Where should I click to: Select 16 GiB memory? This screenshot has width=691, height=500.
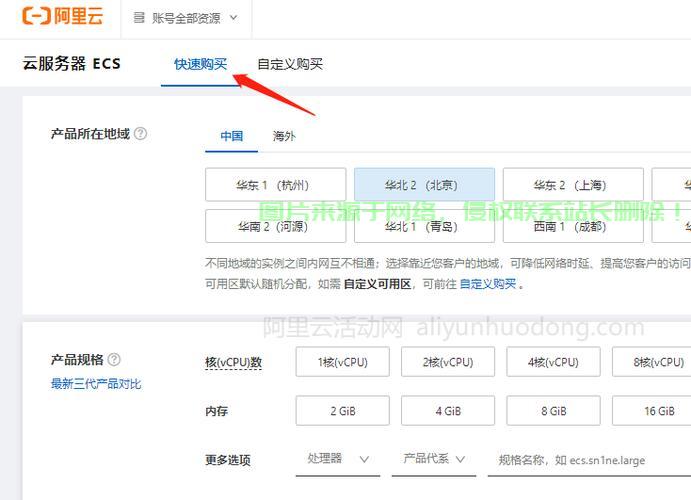tap(651, 411)
